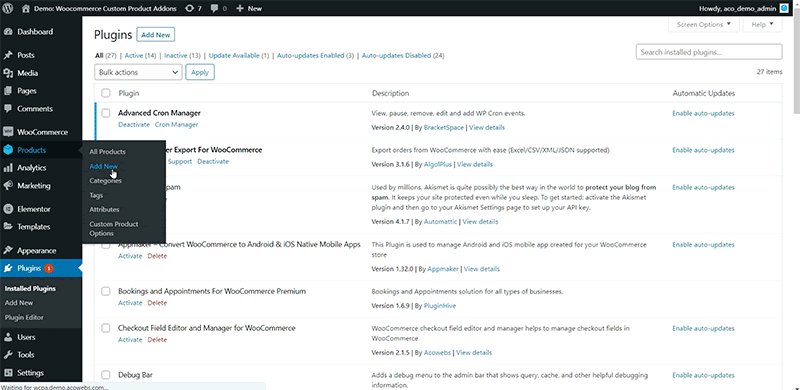The height and width of the screenshot is (390, 800).
Task: Click the Marketing megaphone icon
Action: pyautogui.click(x=8, y=186)
